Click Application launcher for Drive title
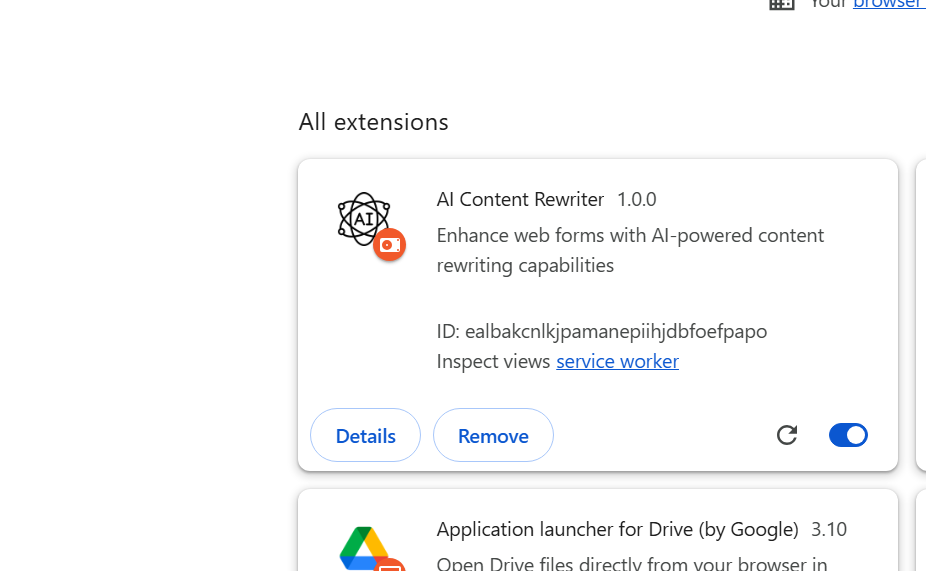 pyautogui.click(x=617, y=529)
